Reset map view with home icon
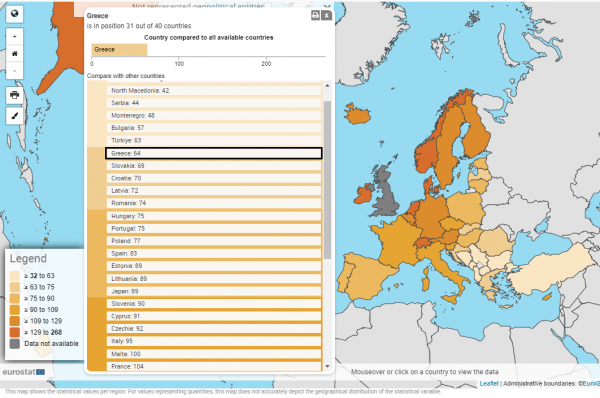 [x=15, y=54]
